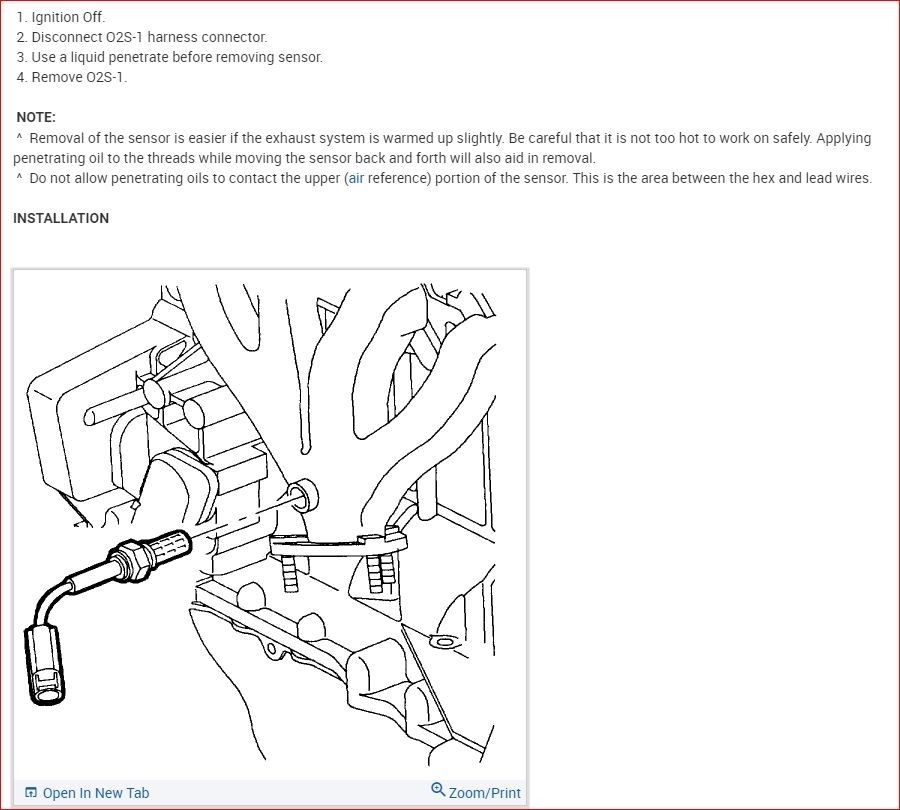Click the oxygen sensor illustration thumbnail
Image resolution: width=900 pixels, height=810 pixels.
(x=270, y=525)
